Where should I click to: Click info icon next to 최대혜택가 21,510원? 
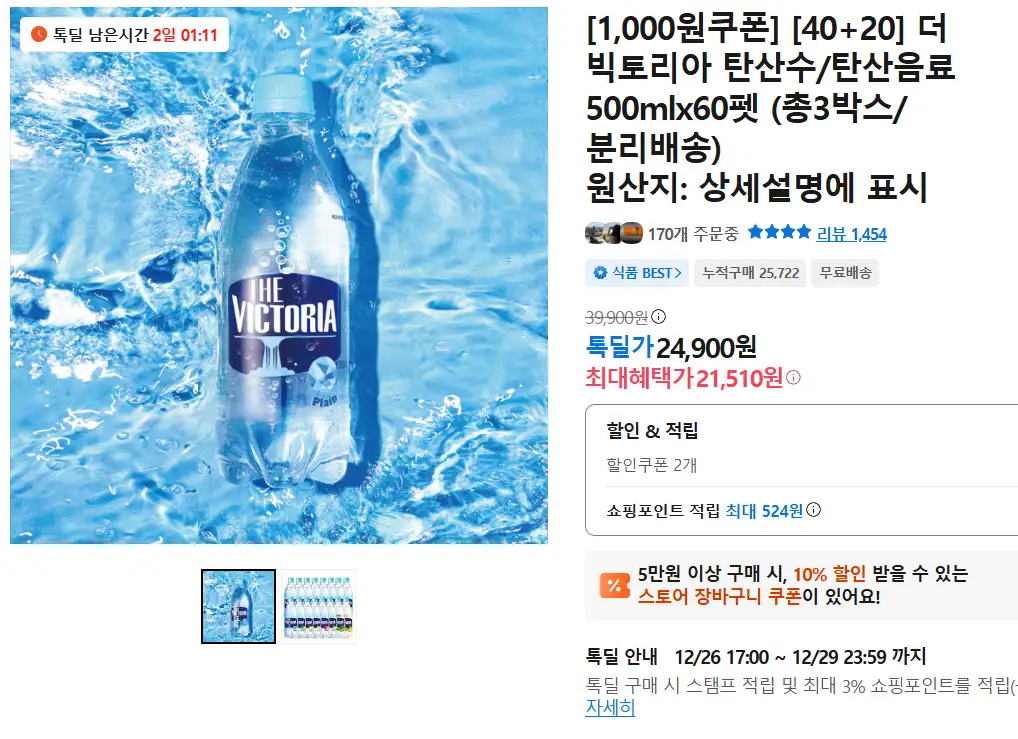tap(793, 377)
